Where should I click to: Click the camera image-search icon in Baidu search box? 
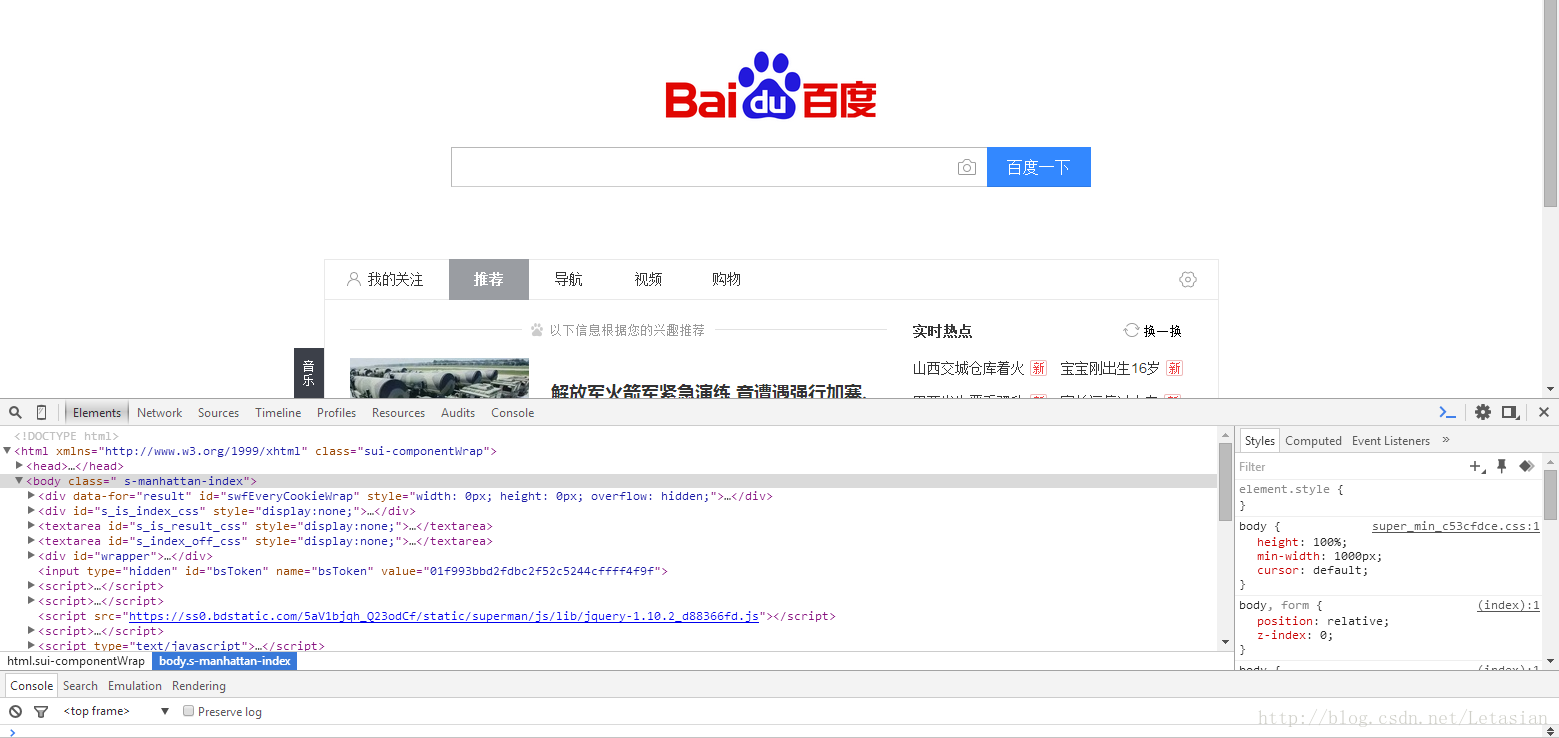point(966,167)
